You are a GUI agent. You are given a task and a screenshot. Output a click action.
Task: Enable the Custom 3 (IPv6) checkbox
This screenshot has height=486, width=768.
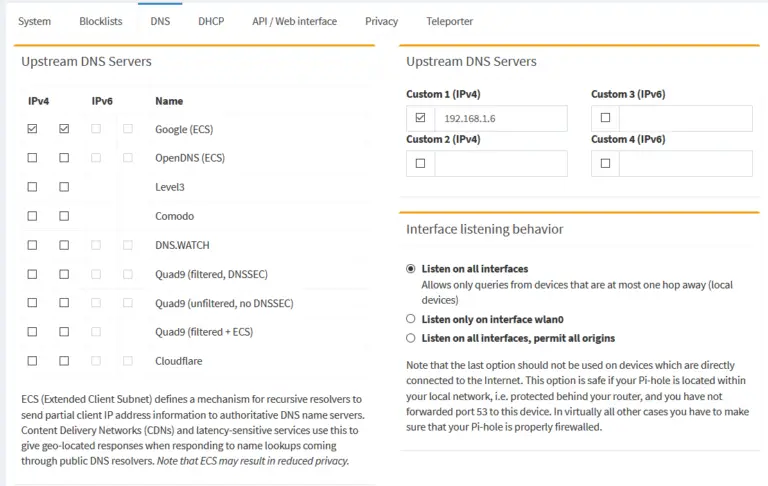click(605, 118)
